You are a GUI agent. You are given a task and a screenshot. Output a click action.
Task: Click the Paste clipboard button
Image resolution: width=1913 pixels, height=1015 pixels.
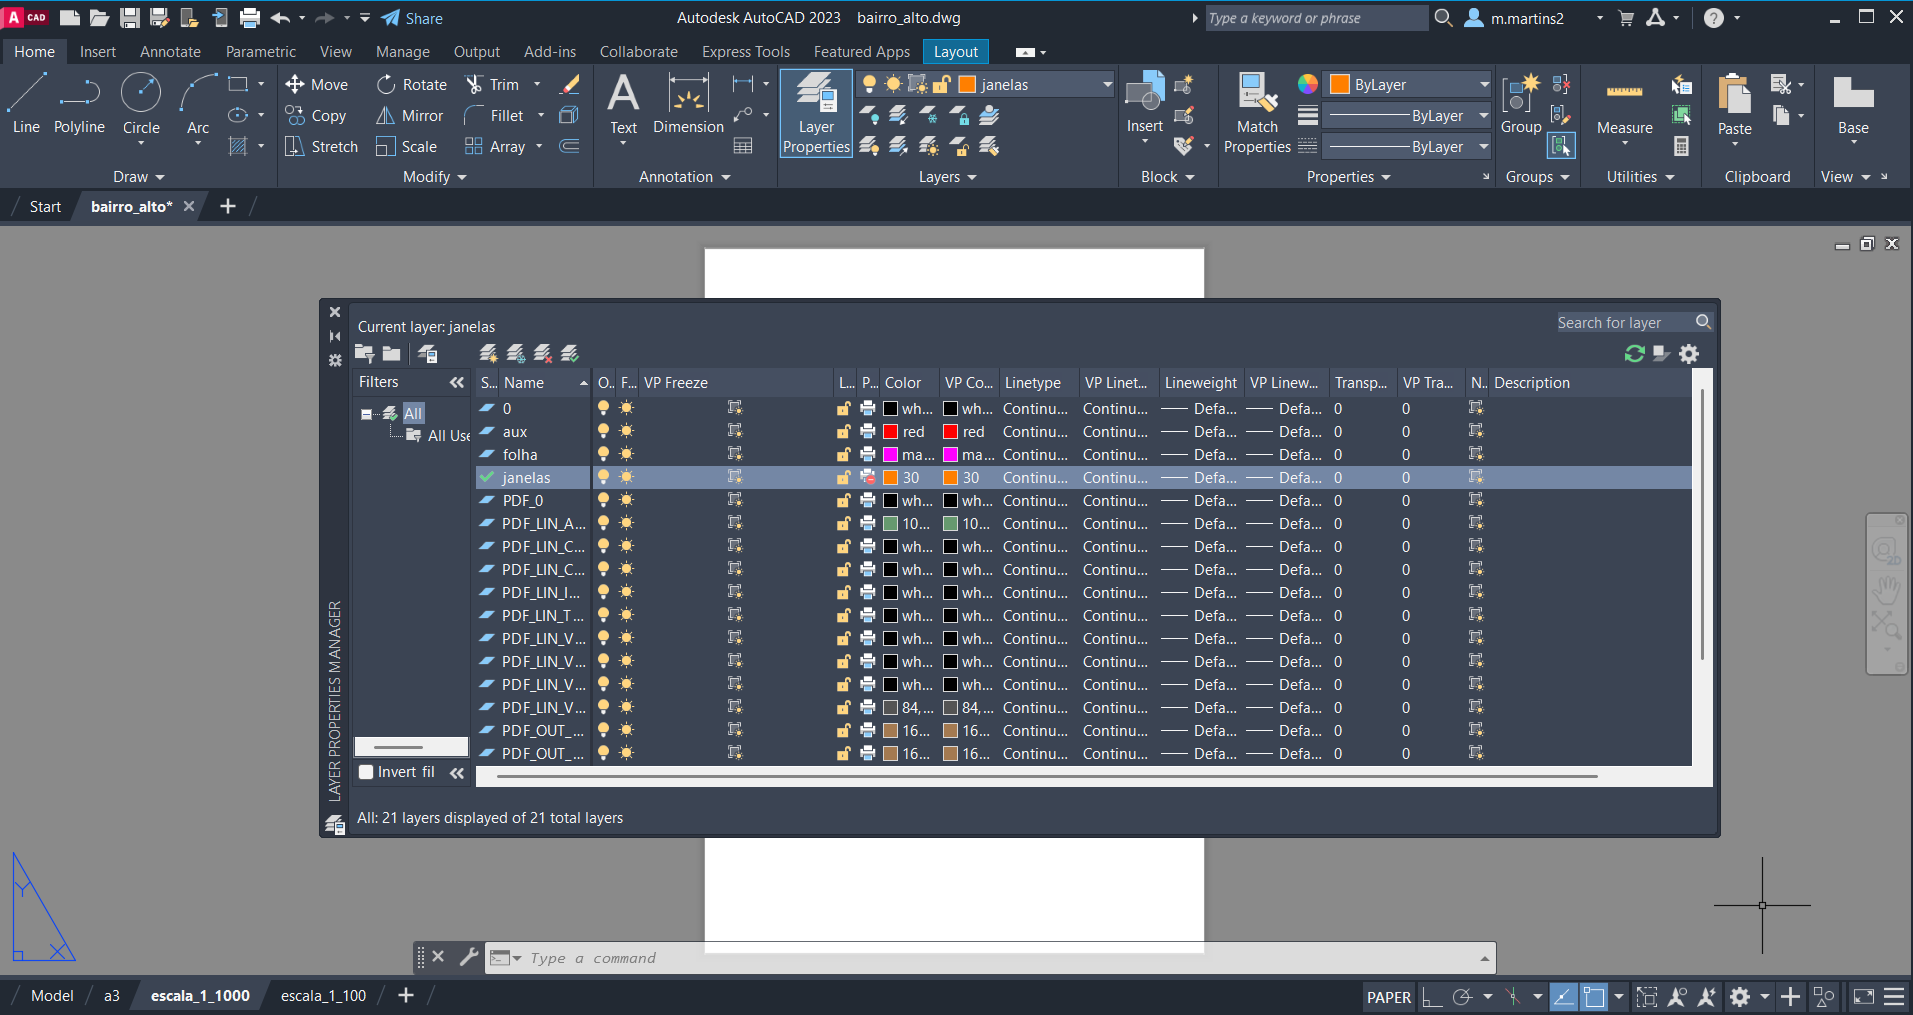click(x=1735, y=105)
